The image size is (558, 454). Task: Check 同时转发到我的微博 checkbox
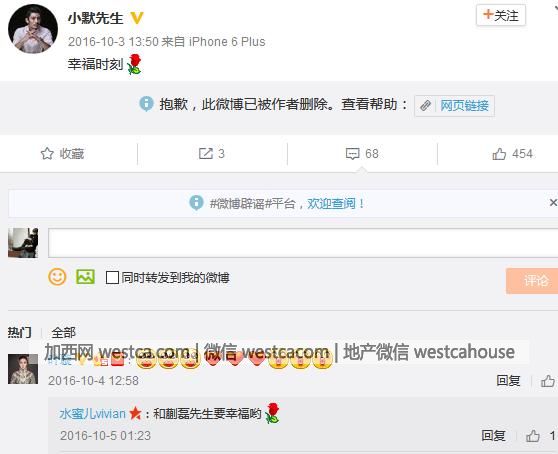pos(112,278)
